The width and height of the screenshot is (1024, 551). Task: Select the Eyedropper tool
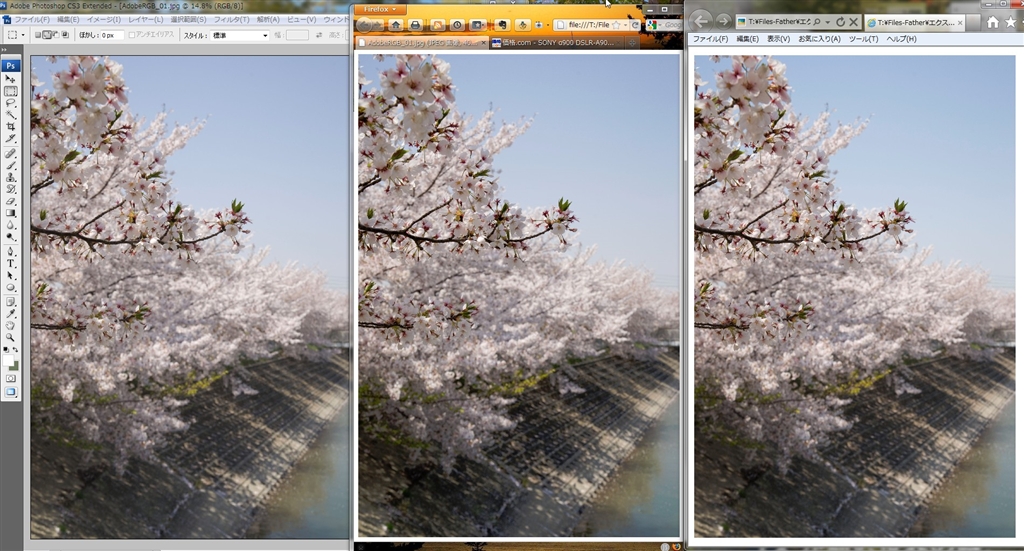(10, 313)
